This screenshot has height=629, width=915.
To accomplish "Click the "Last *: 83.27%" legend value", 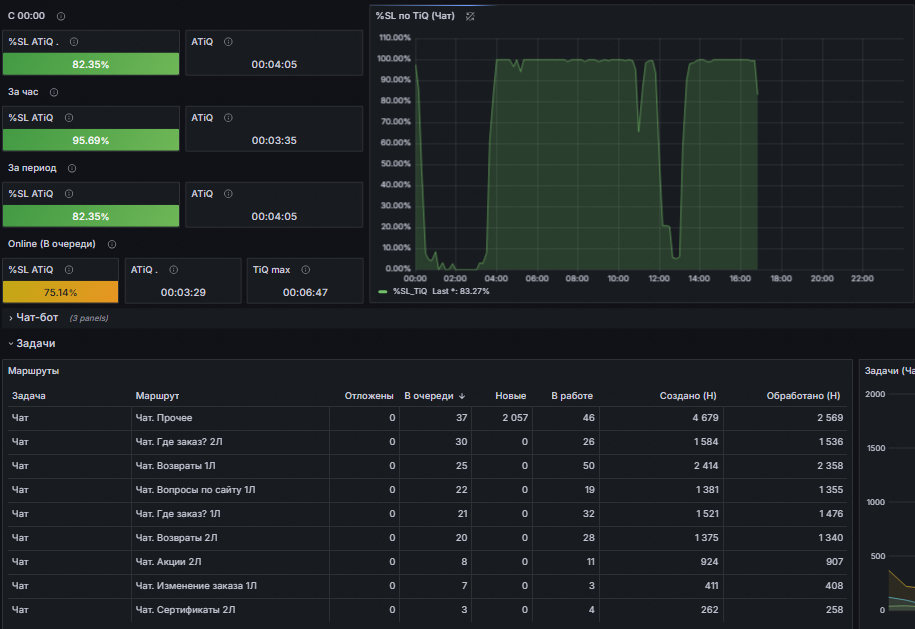I will (x=460, y=291).
